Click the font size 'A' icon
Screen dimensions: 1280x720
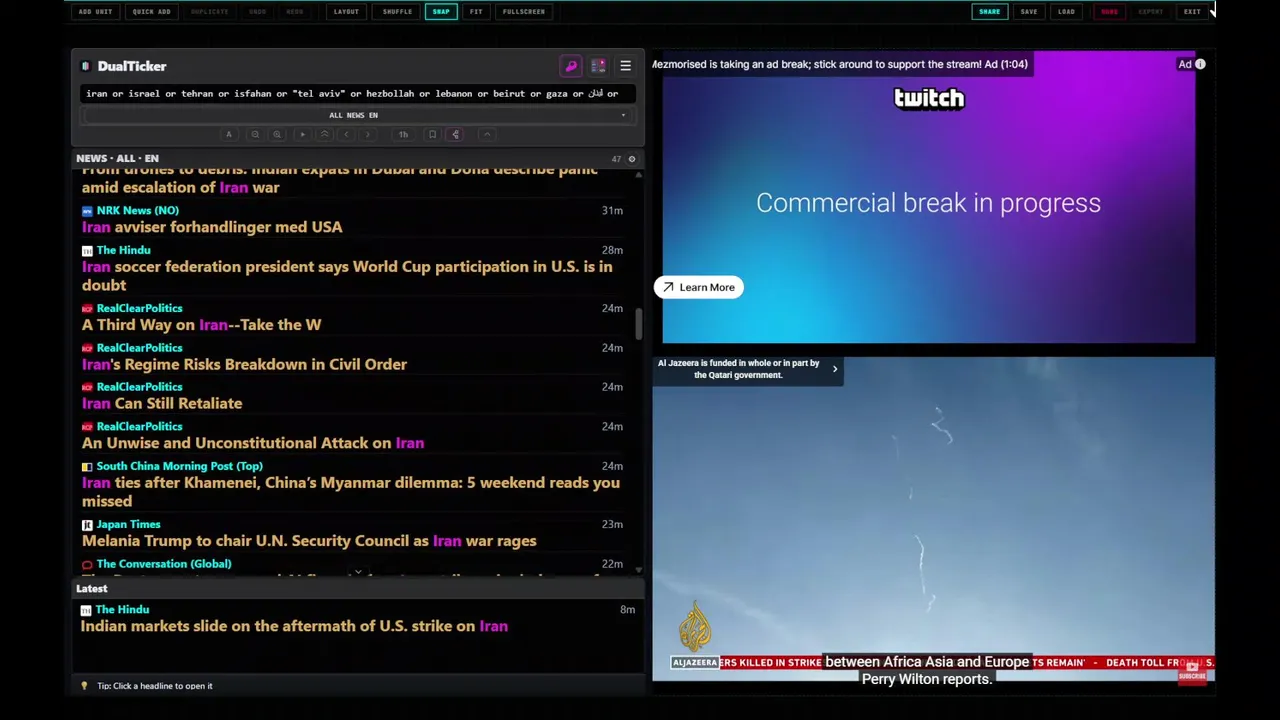pos(229,134)
